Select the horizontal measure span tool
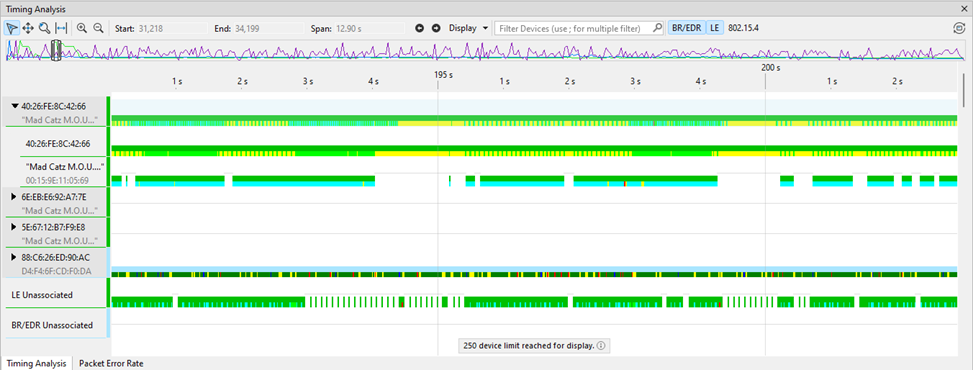This screenshot has width=973, height=370. coord(61,28)
